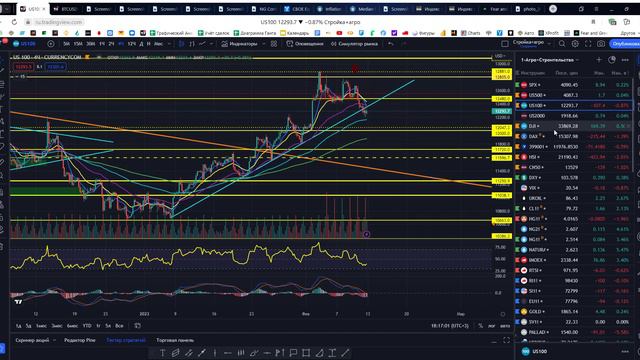
Task: Enter fullscreen mode icon in top toolbar
Action: click(x=588, y=44)
